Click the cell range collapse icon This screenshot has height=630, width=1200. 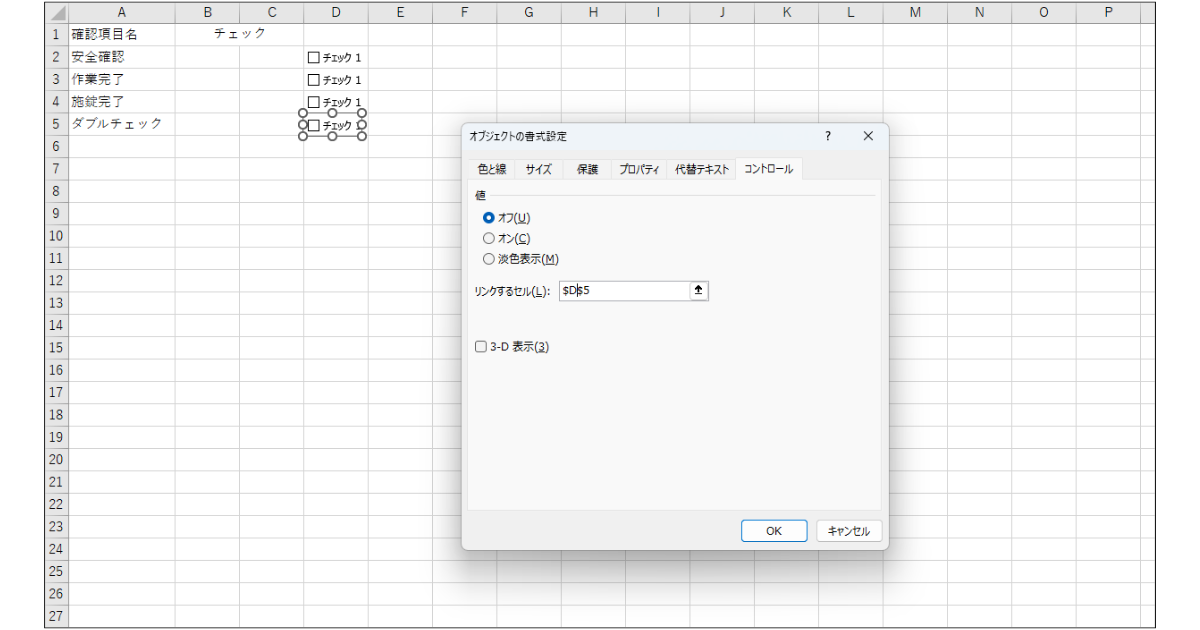[x=699, y=290]
